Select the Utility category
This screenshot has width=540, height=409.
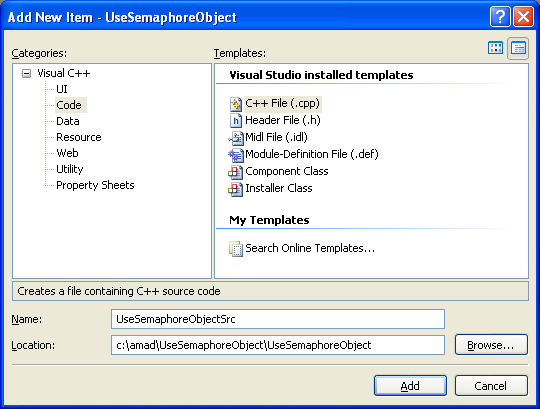coord(70,169)
